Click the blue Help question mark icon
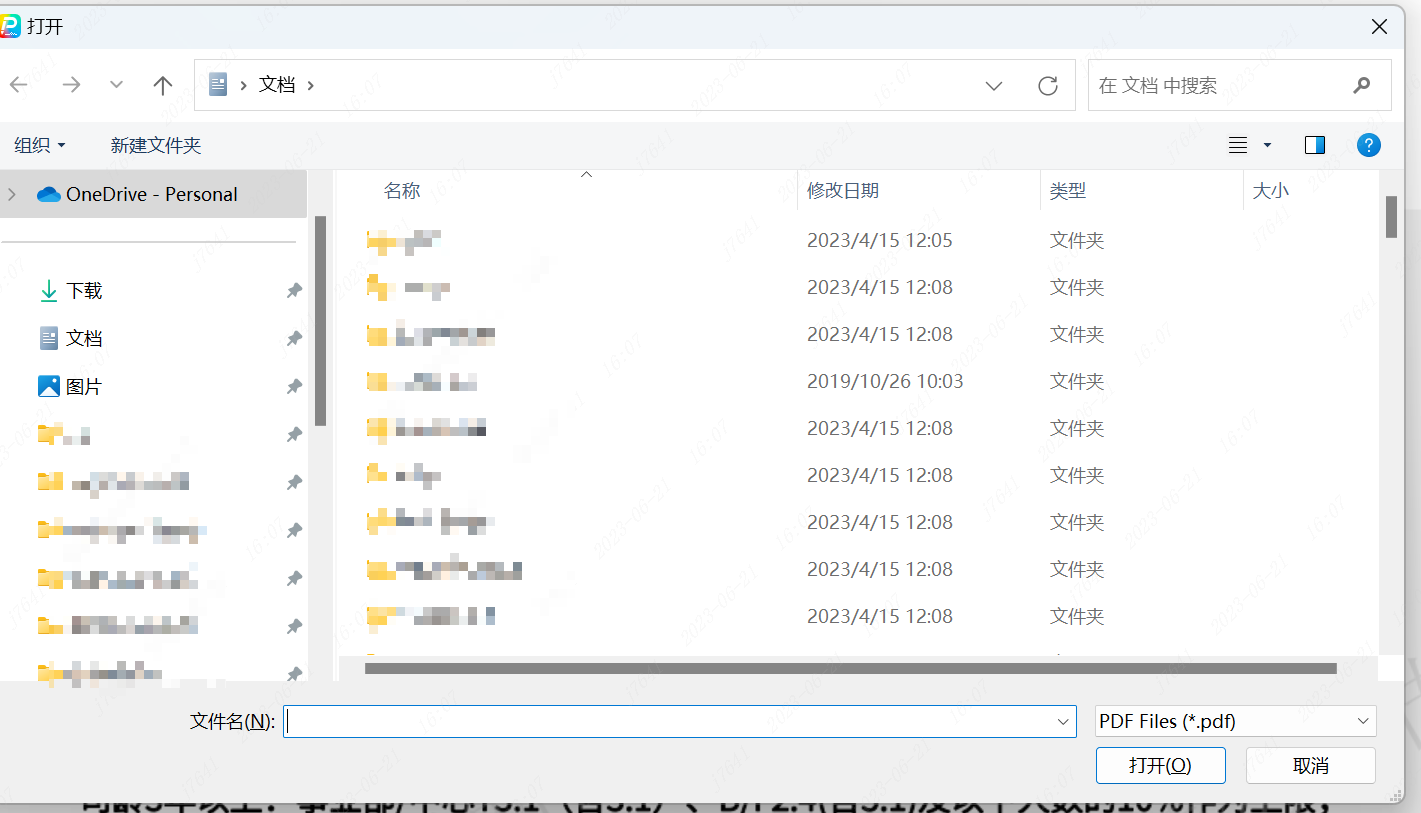 pos(1369,145)
